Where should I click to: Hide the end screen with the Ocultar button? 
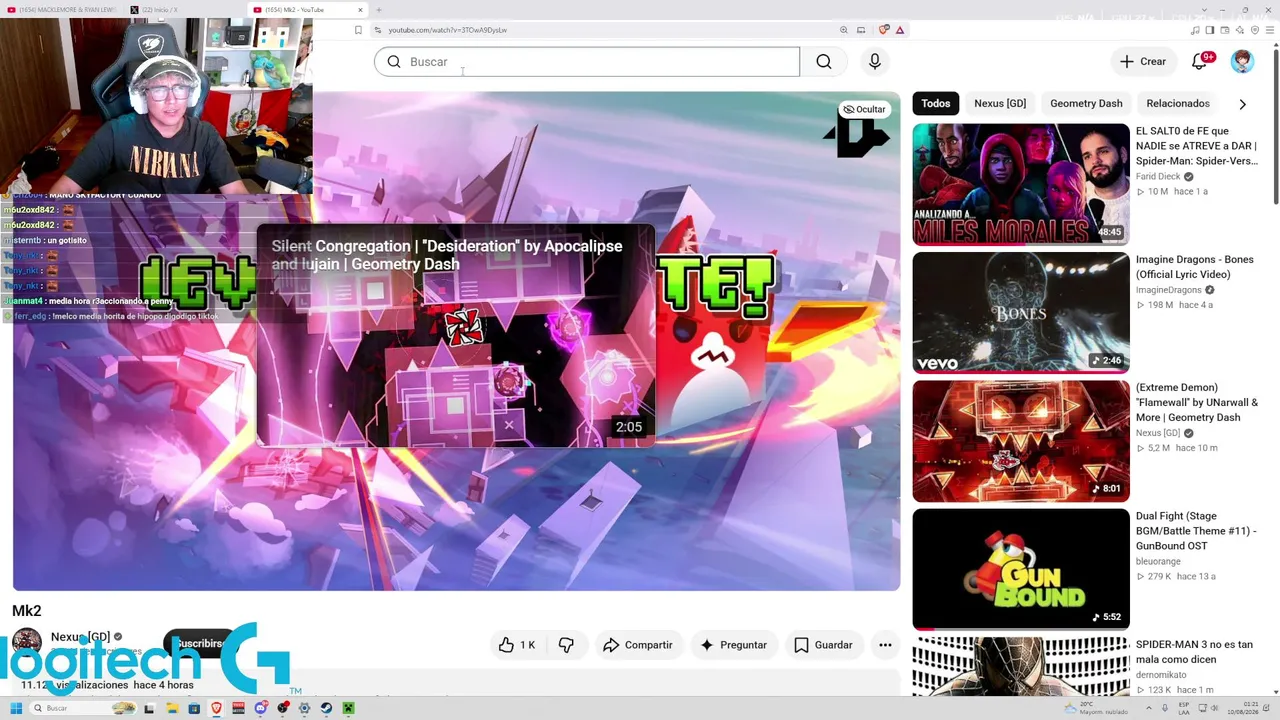point(864,109)
